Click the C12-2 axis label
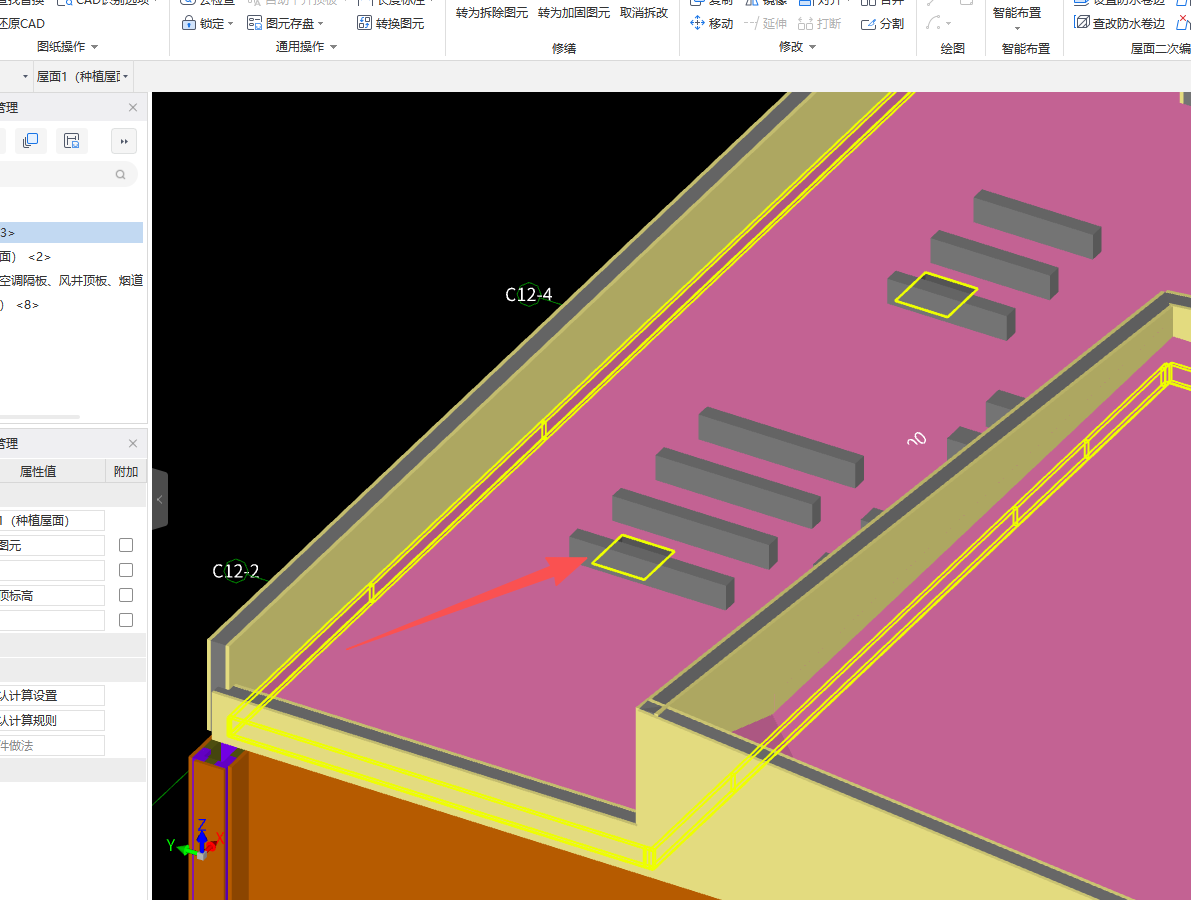Viewport: 1191px width, 900px height. click(x=235, y=571)
